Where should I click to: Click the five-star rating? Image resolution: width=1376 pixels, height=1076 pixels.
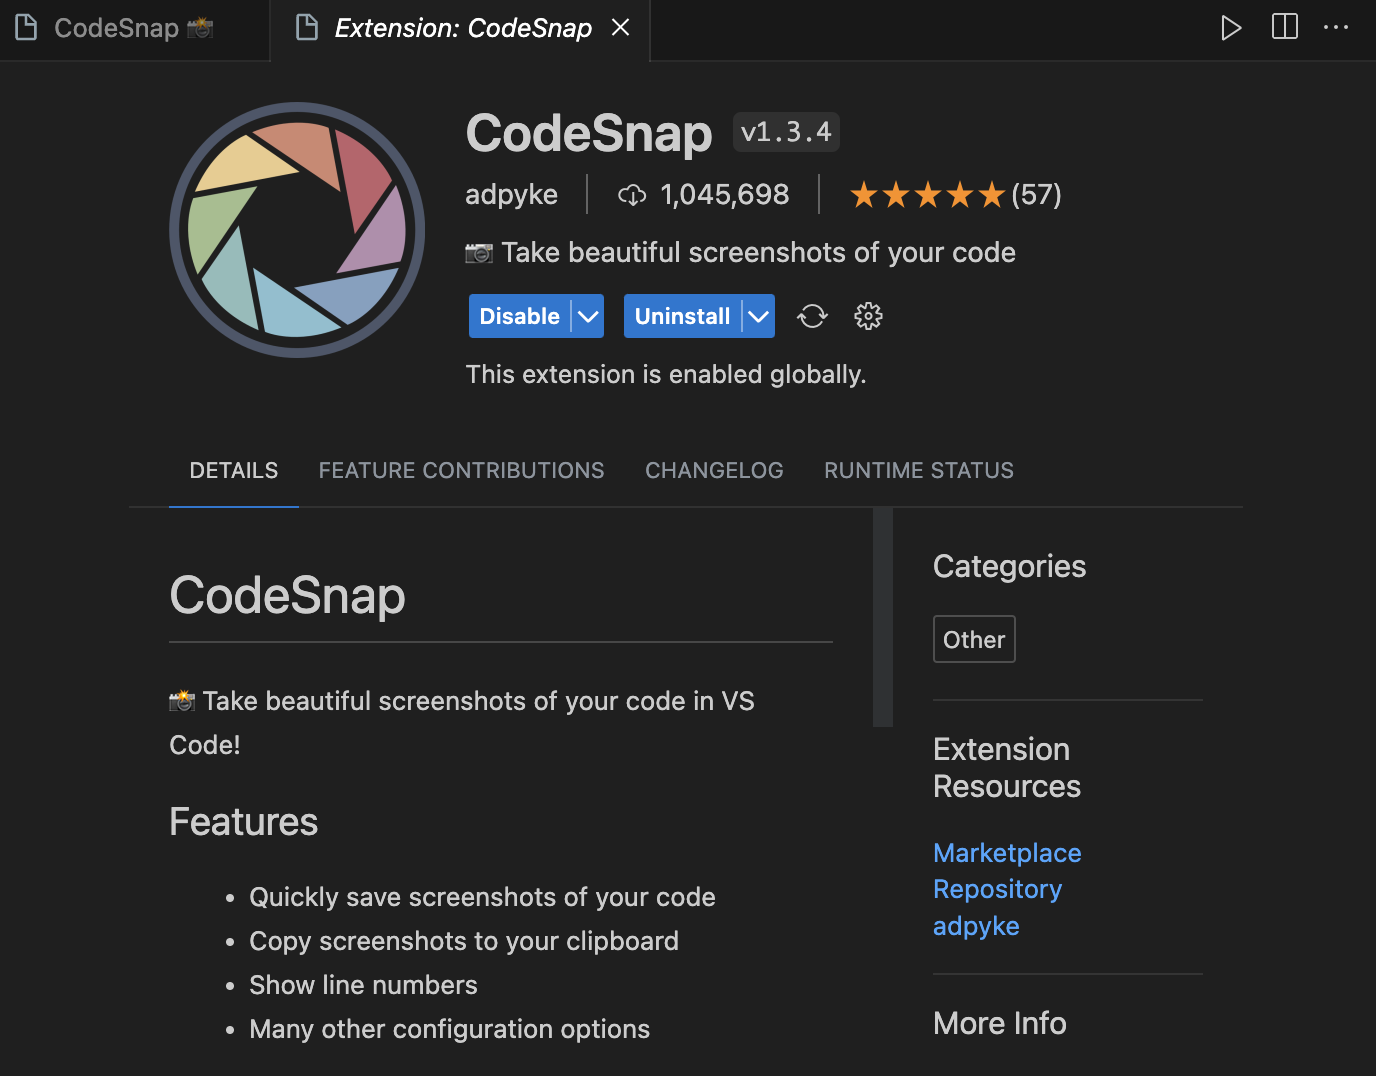[927, 195]
